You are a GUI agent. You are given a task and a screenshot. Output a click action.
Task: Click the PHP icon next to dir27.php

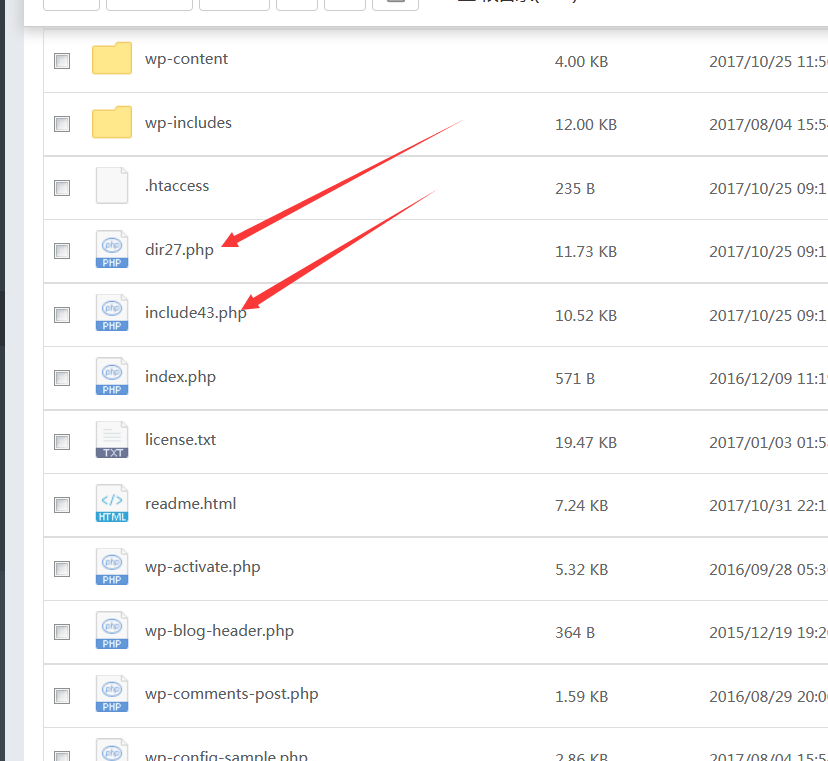pos(111,249)
